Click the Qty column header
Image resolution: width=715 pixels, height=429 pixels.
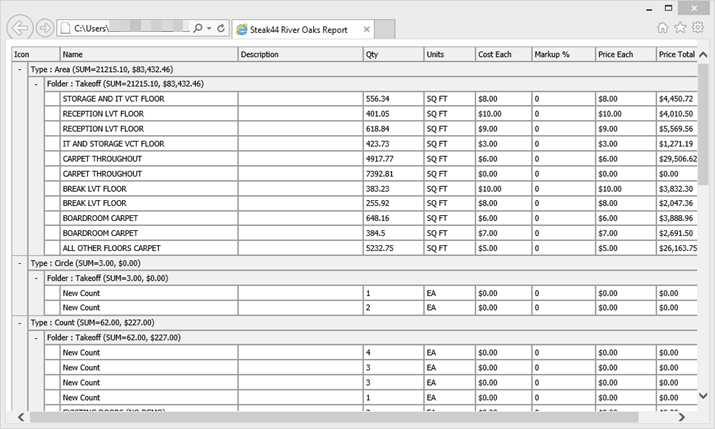394,54
